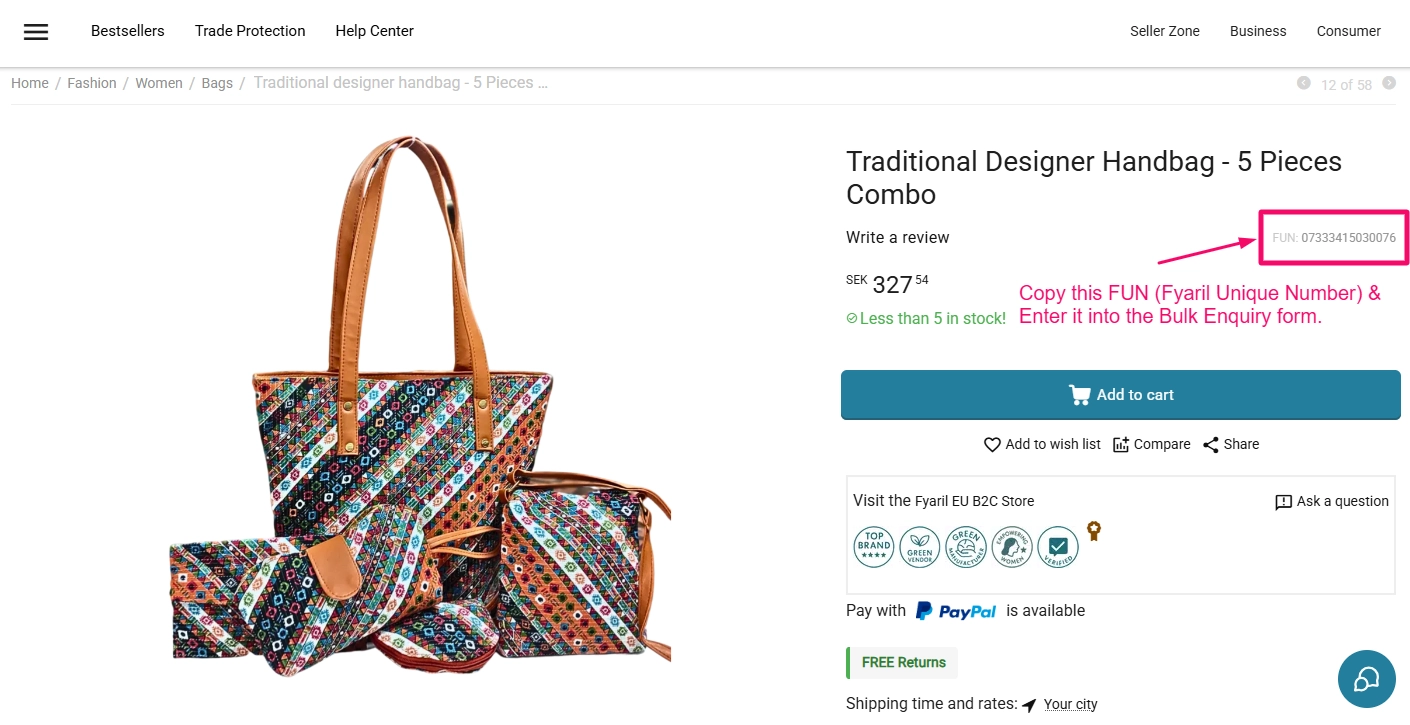
Task: Add the handbag to cart
Action: (1120, 395)
